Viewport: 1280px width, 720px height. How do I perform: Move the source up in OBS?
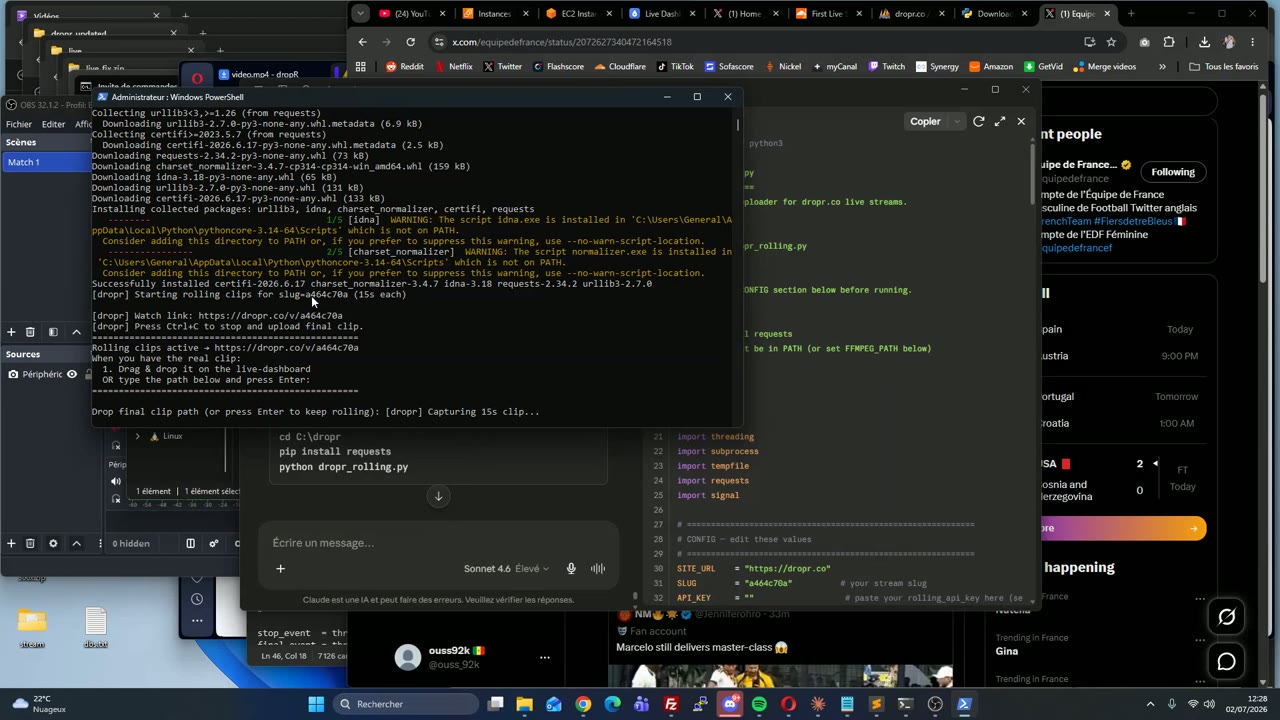(x=76, y=543)
